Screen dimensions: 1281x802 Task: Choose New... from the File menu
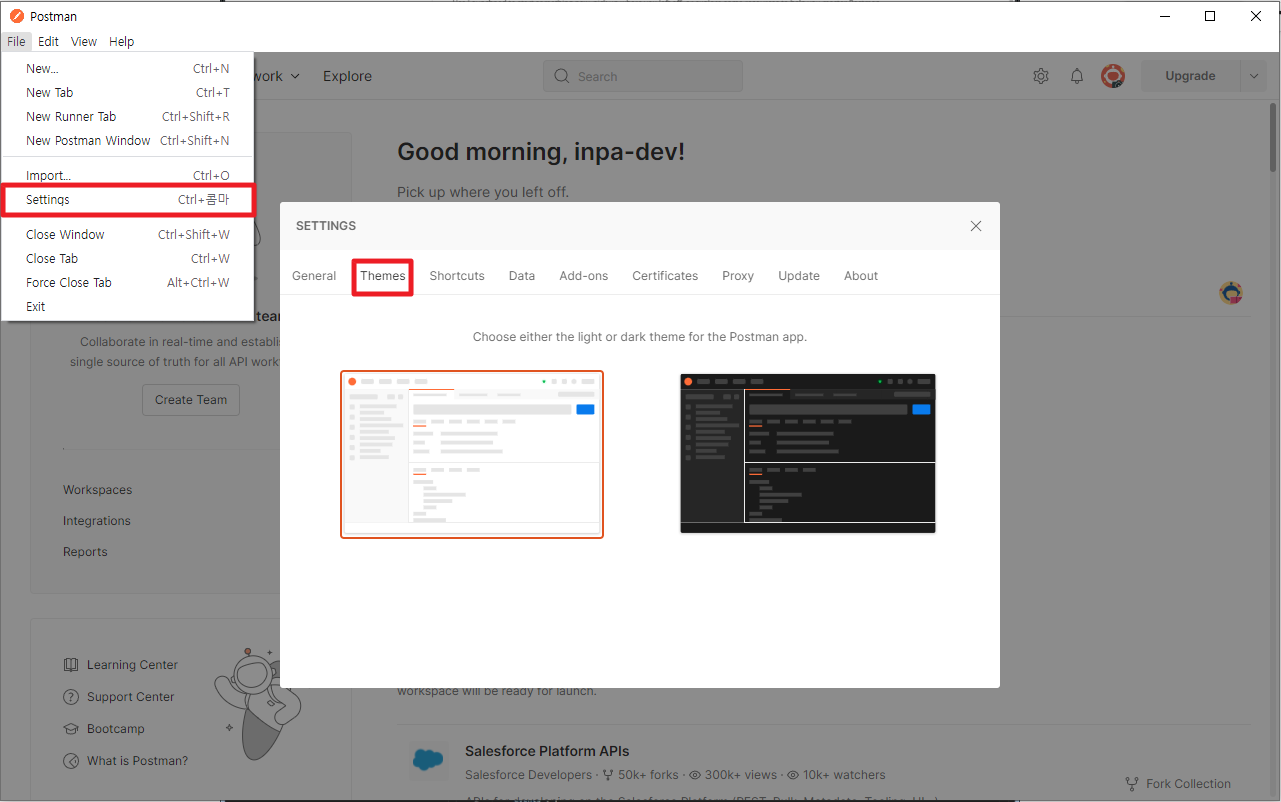[128, 69]
